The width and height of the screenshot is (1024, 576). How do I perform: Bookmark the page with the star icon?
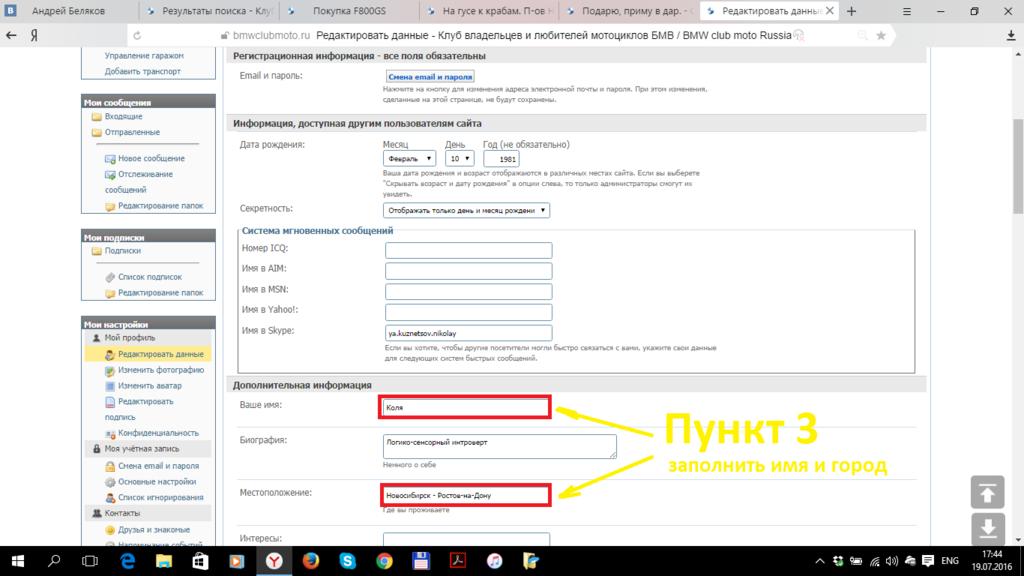(880, 34)
